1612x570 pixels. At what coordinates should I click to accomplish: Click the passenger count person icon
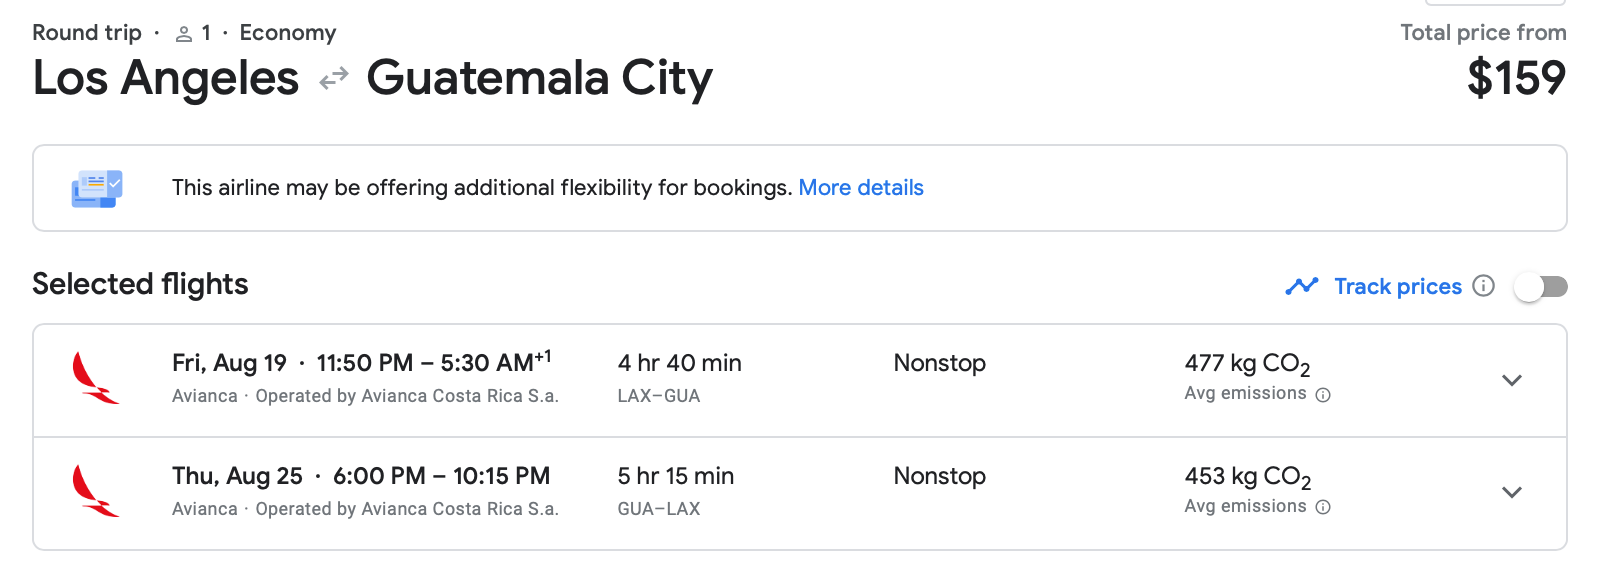184,34
